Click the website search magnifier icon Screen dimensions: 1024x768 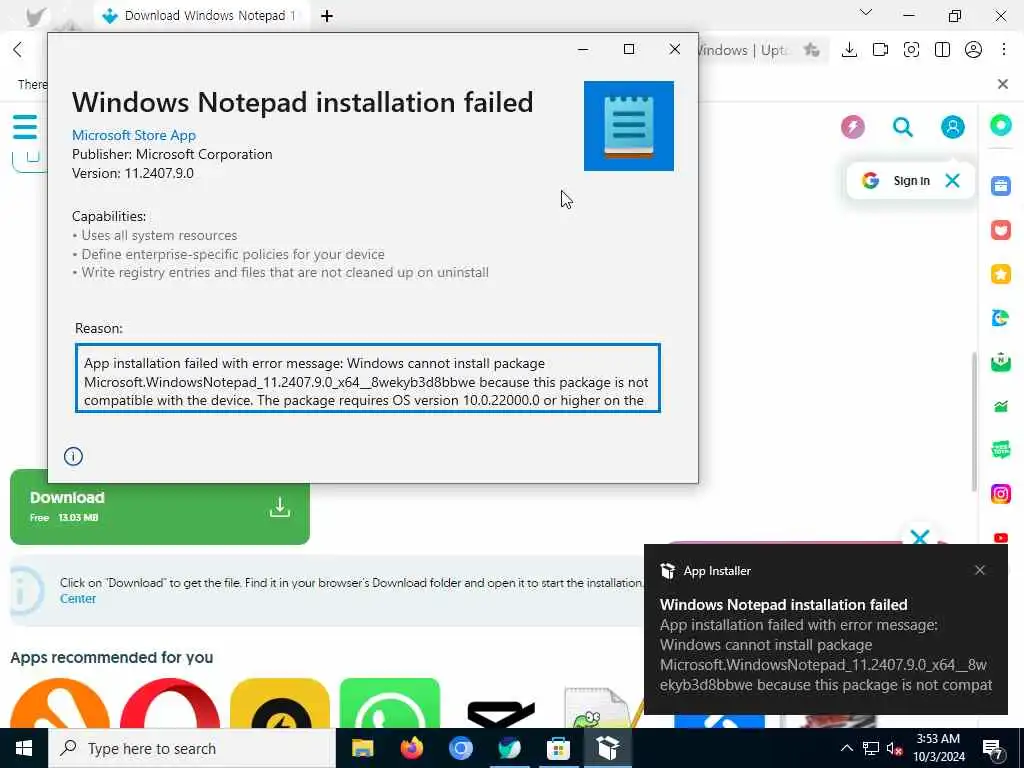pyautogui.click(x=903, y=127)
